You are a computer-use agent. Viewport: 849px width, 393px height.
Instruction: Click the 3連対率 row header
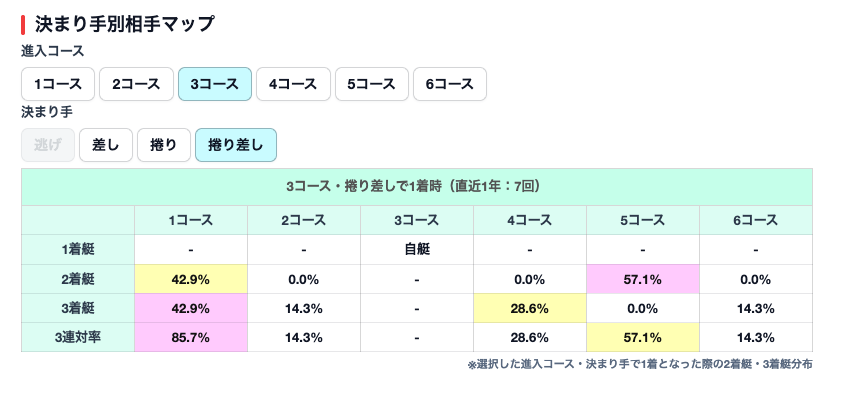(78, 338)
